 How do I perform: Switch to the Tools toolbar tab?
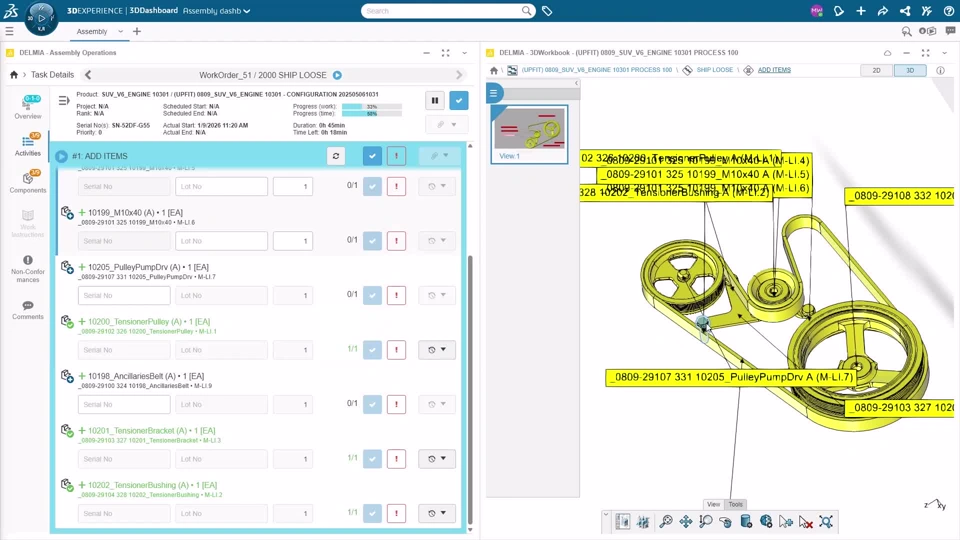click(x=735, y=504)
